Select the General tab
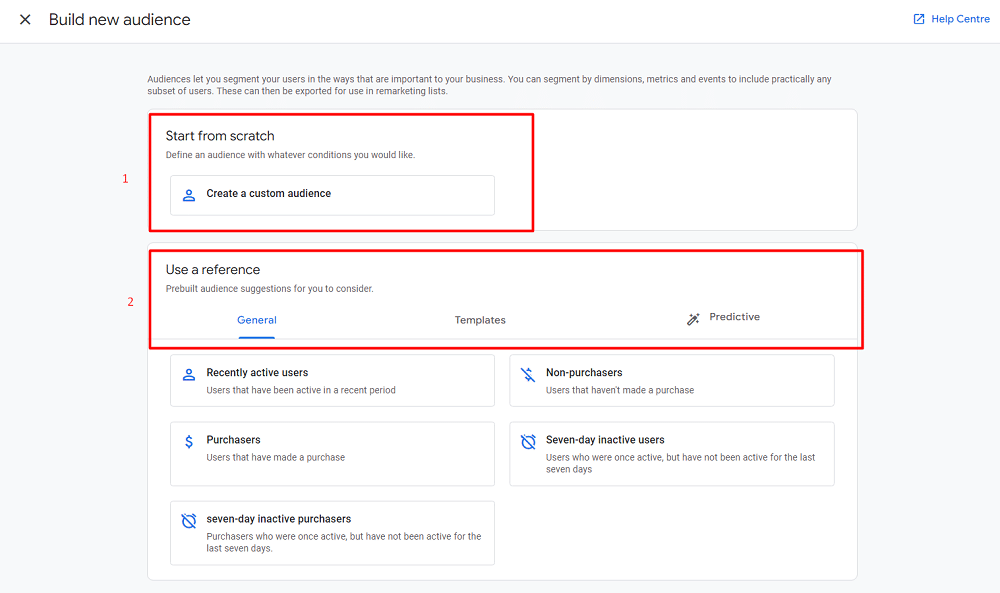Viewport: 1000px width, 593px height. (x=257, y=320)
